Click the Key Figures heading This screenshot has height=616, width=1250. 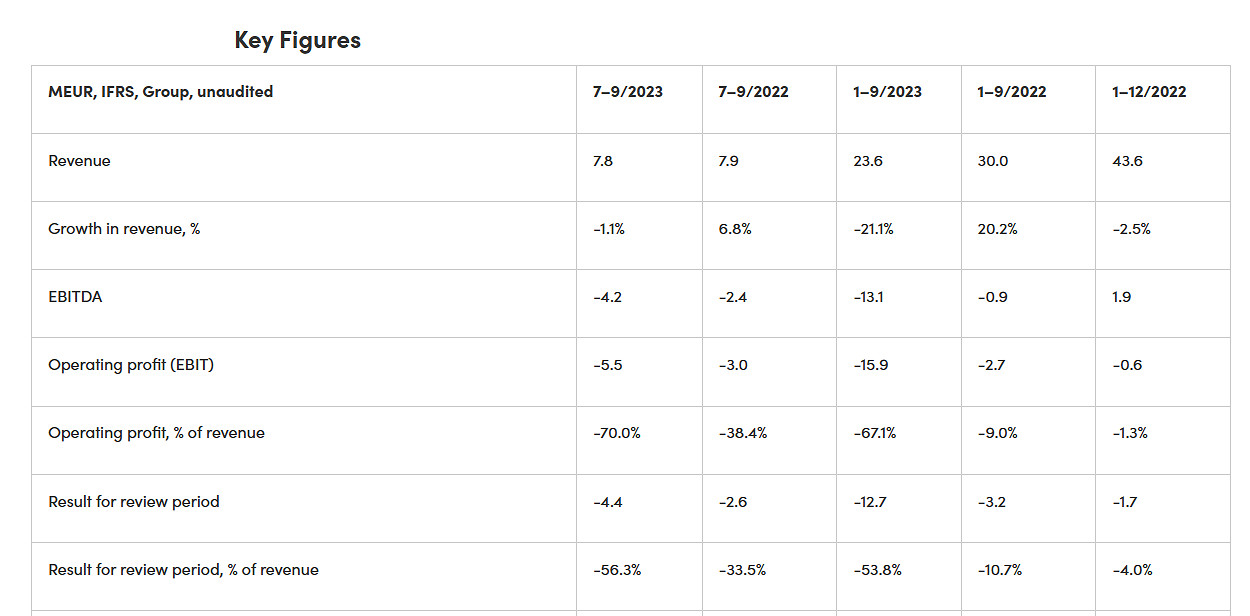297,40
